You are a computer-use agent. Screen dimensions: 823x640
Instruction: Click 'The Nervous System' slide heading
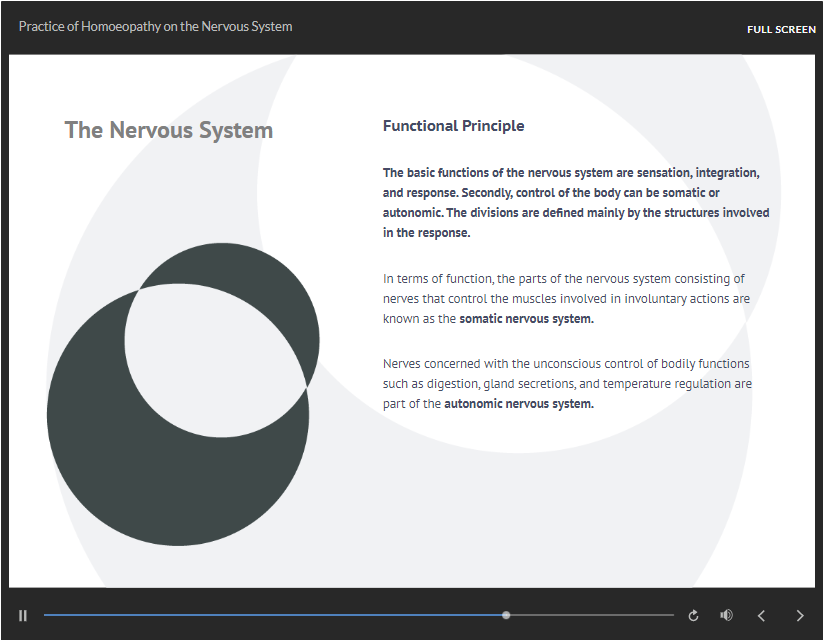[168, 130]
